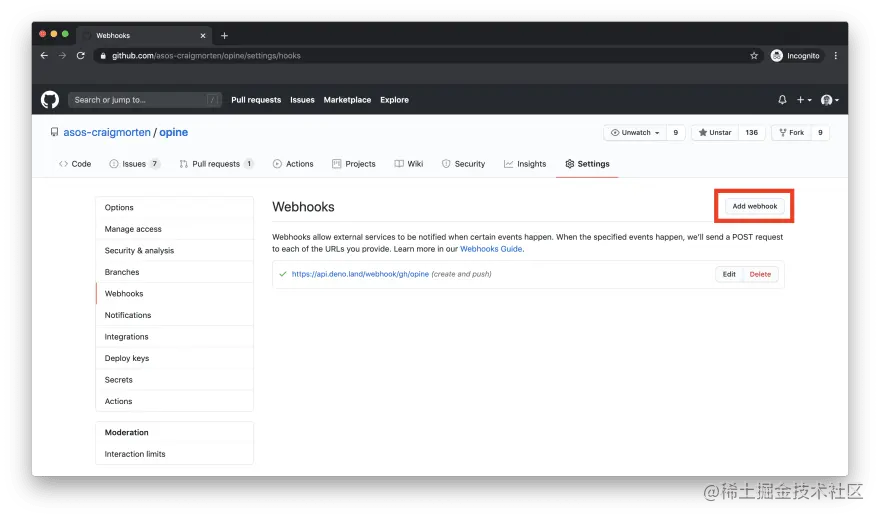Open Security & analysis settings
This screenshot has height=518, width=880.
tap(175, 250)
